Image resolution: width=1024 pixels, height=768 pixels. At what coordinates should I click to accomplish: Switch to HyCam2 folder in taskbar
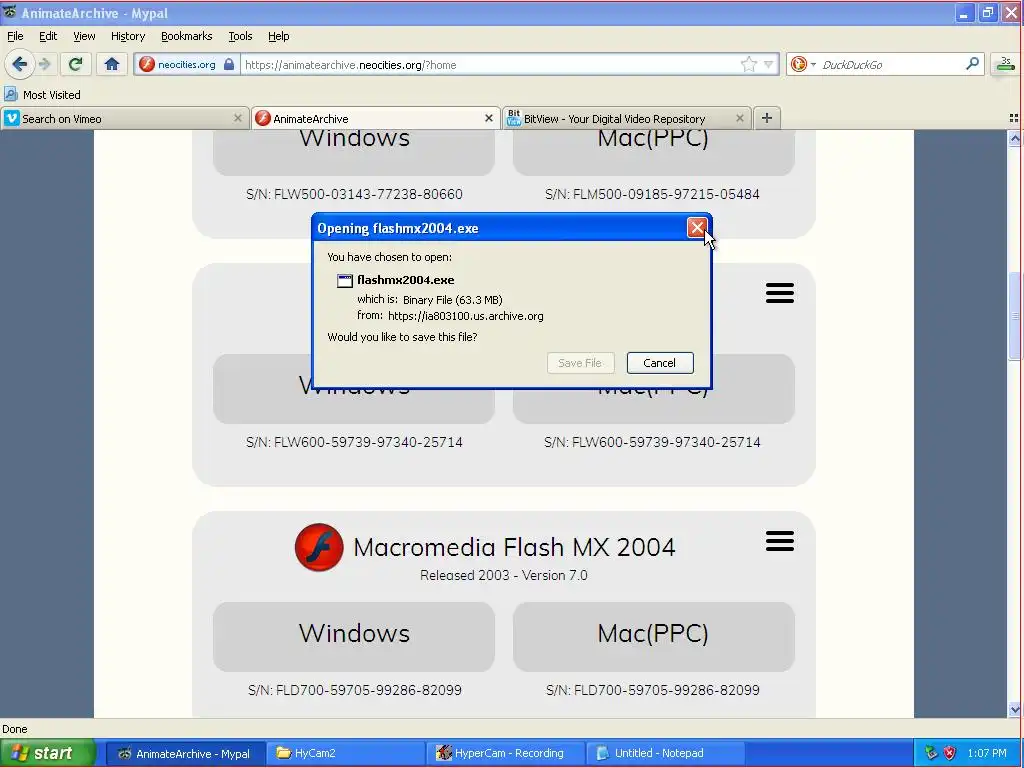point(344,753)
